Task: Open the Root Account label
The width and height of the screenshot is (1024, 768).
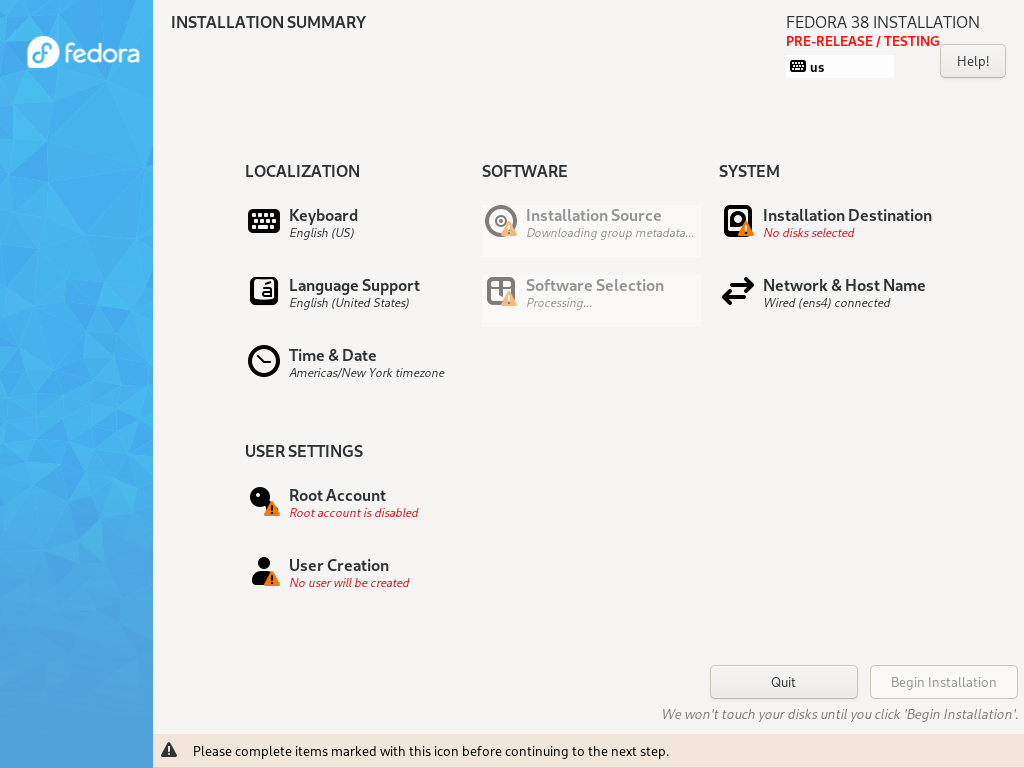Action: (x=338, y=495)
